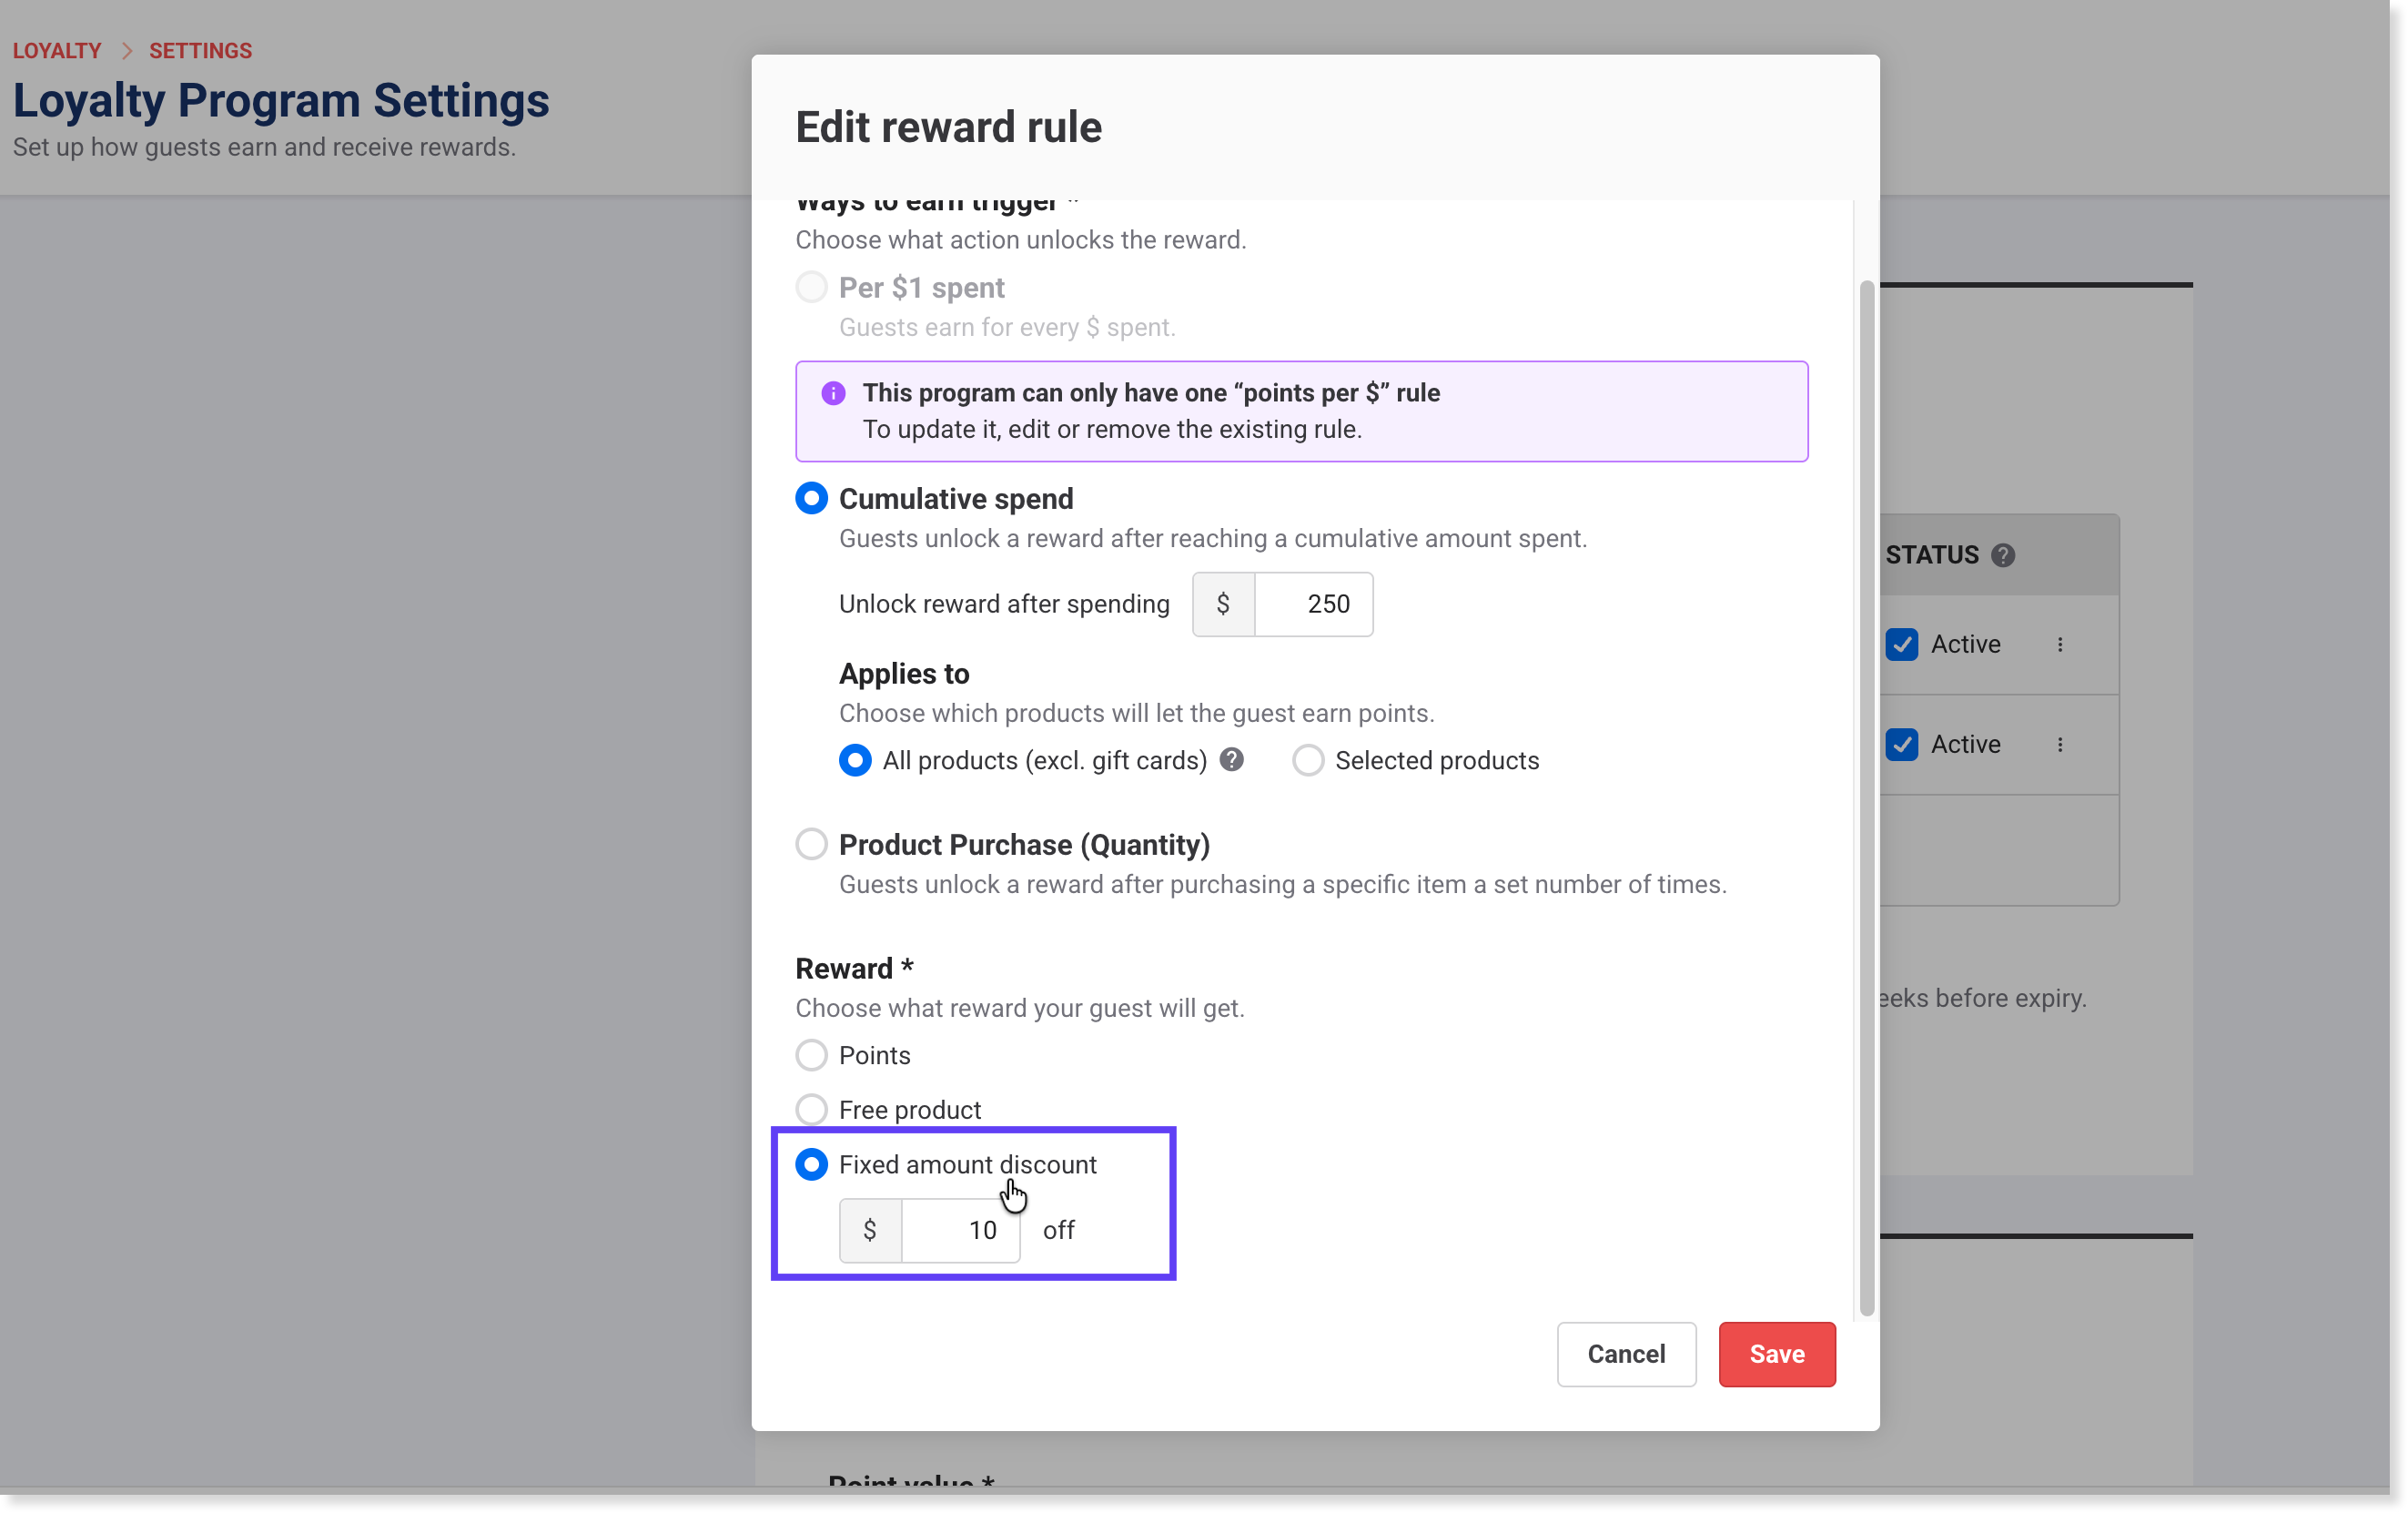The width and height of the screenshot is (2408, 1513).
Task: Click the STATUS column help icon
Action: (x=2002, y=555)
